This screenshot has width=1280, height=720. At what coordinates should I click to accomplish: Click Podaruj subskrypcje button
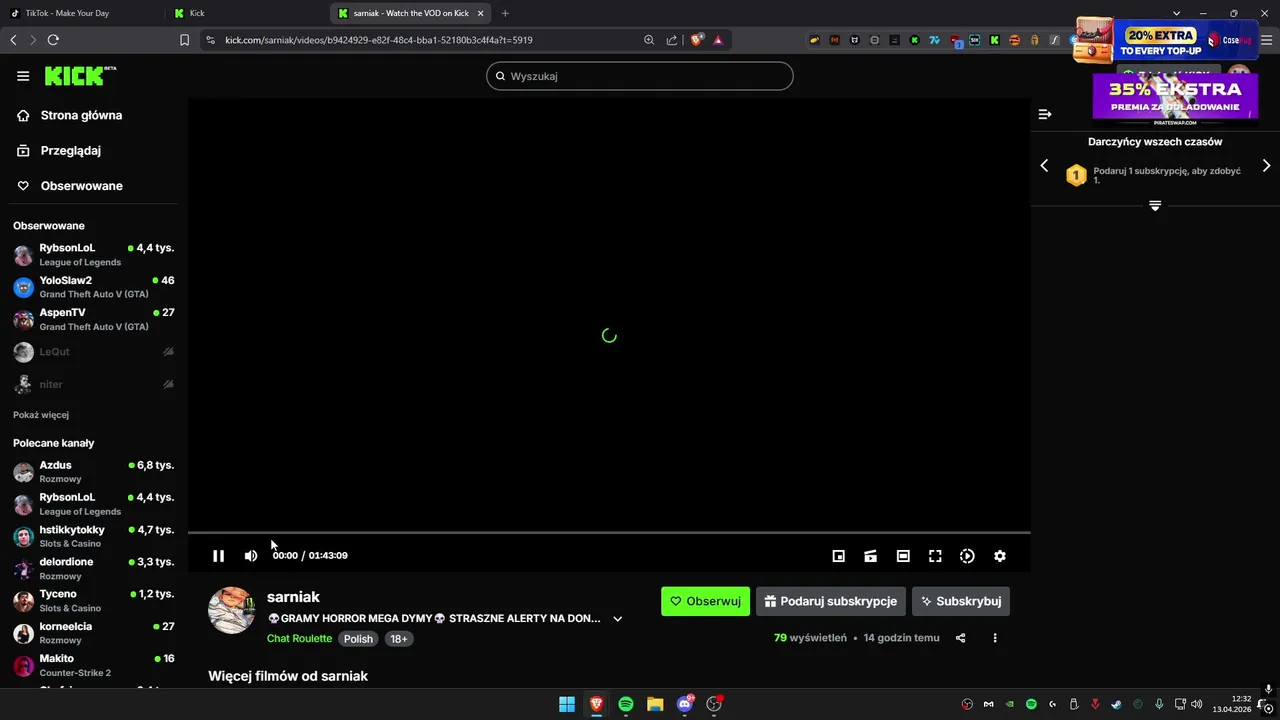(831, 601)
